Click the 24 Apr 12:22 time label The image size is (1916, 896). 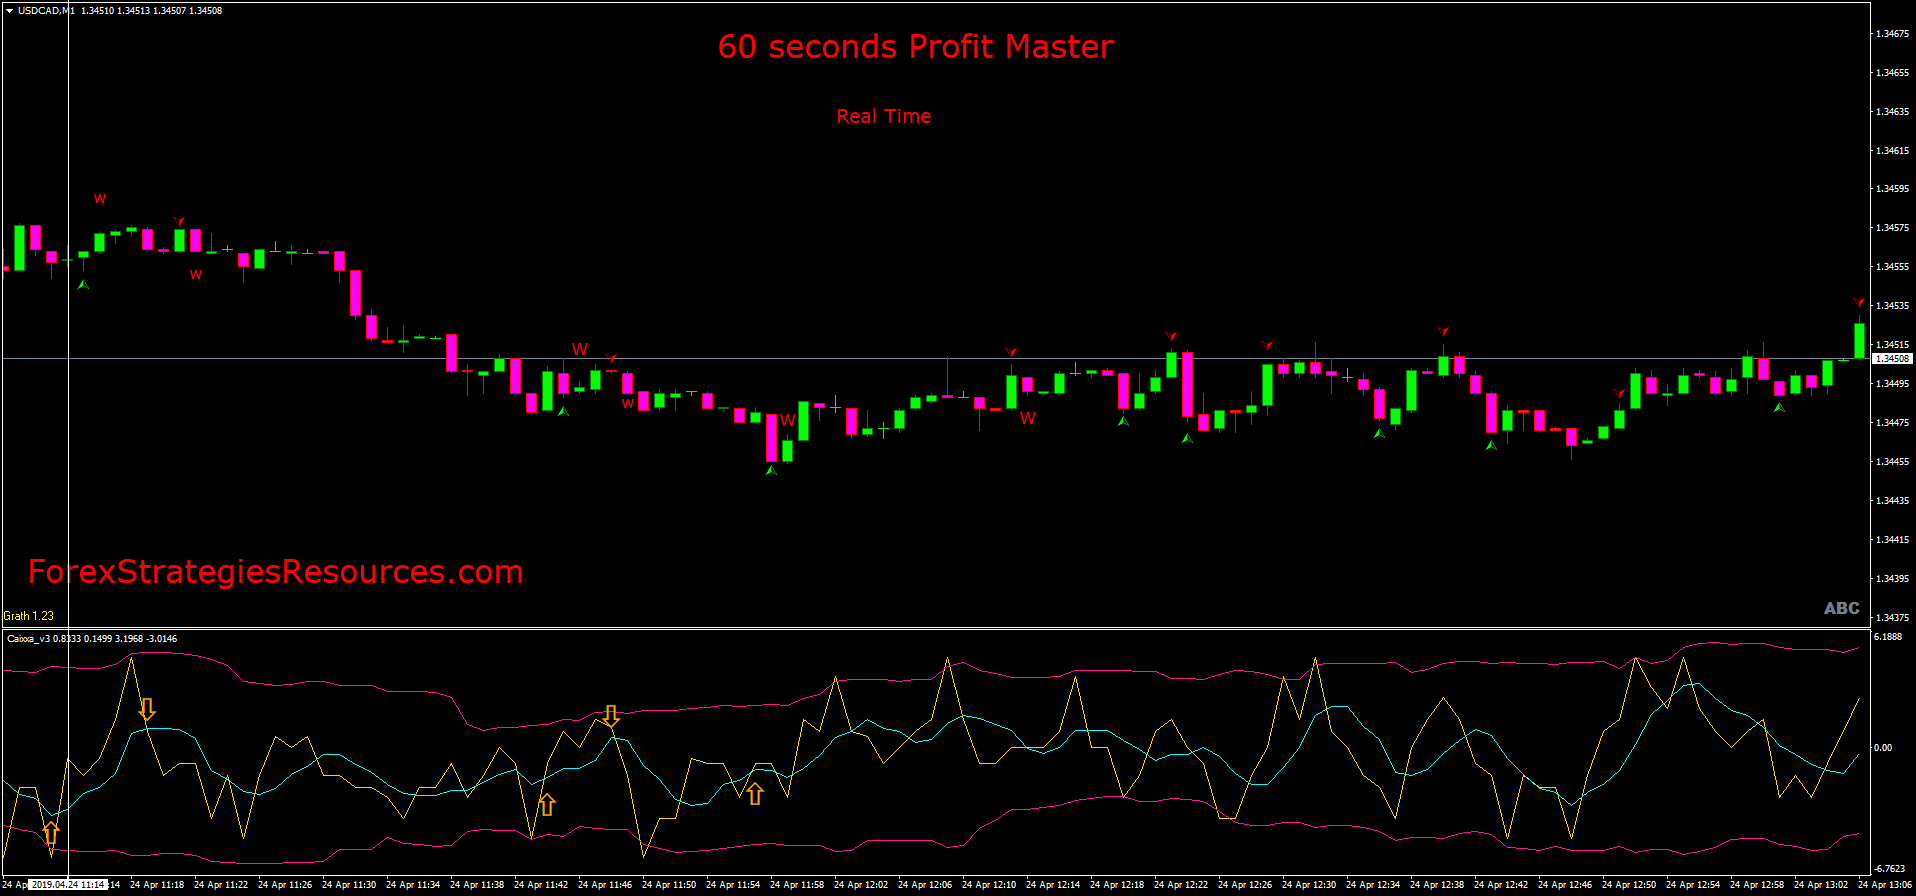tap(1181, 885)
